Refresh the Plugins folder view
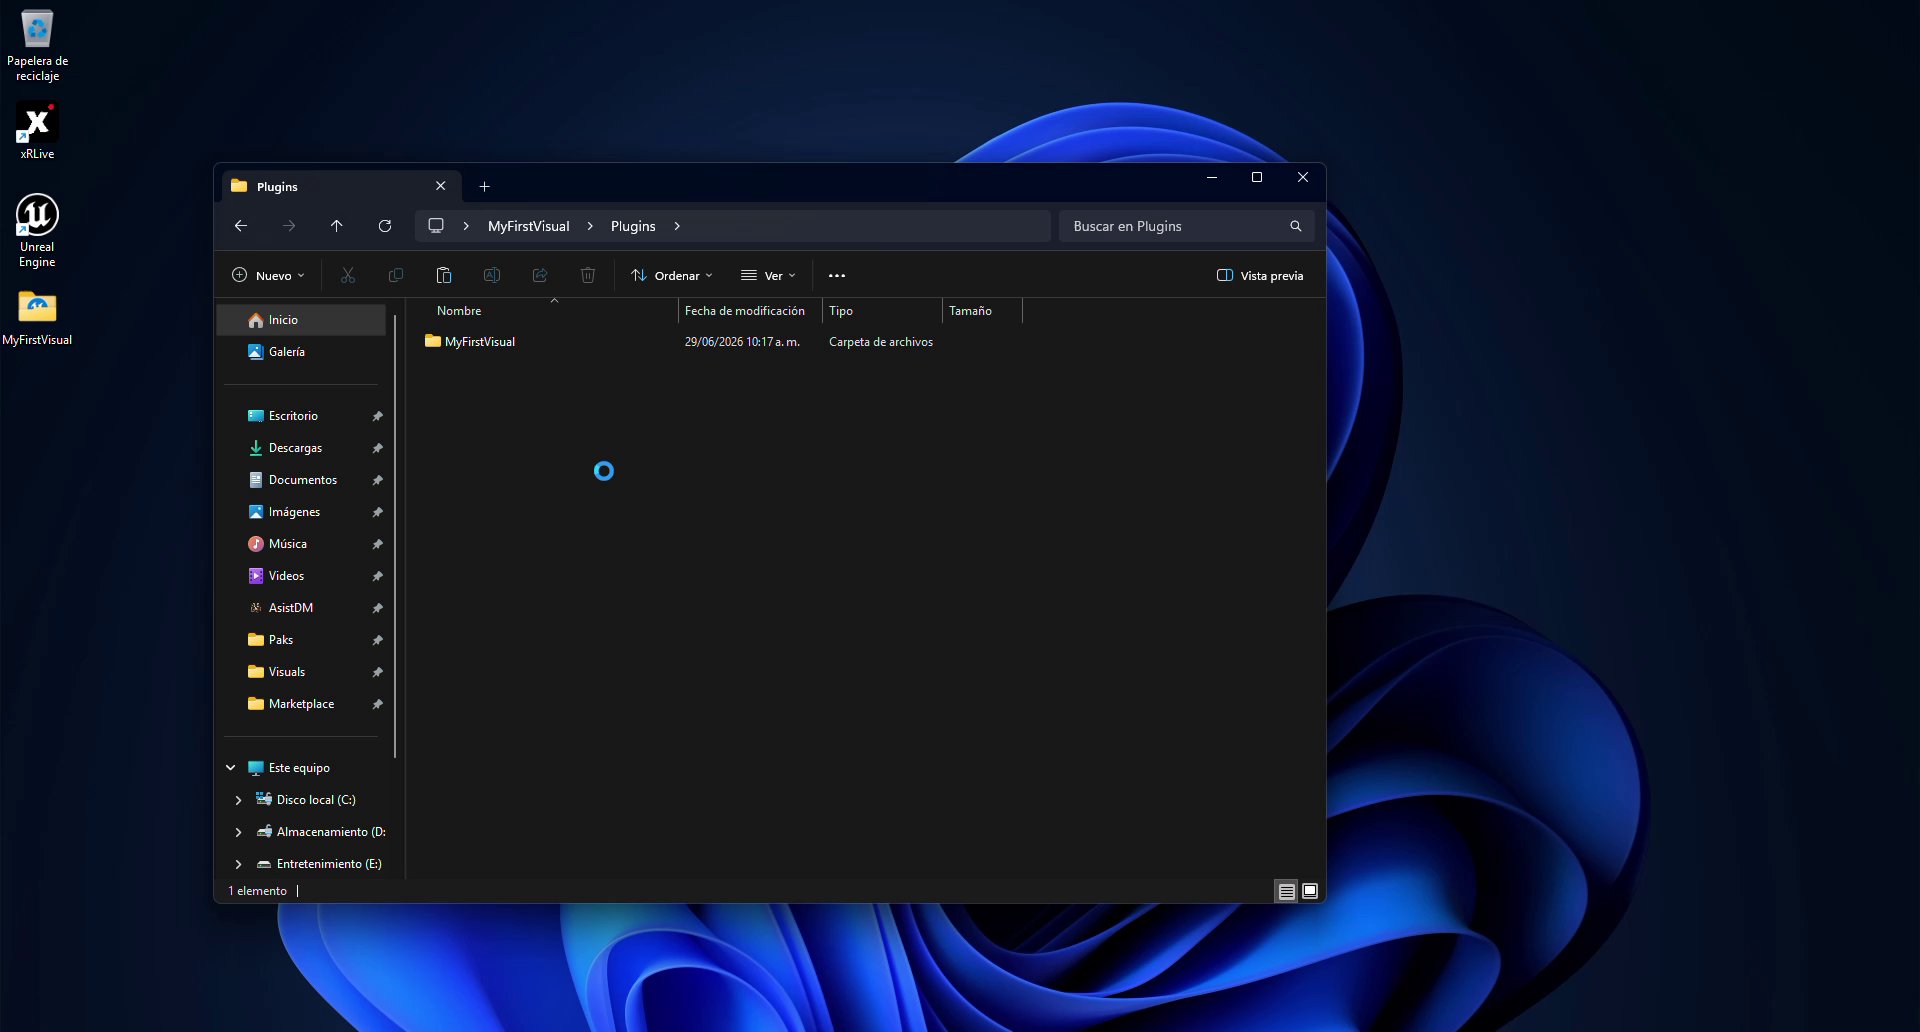The height and width of the screenshot is (1032, 1920). 385,226
